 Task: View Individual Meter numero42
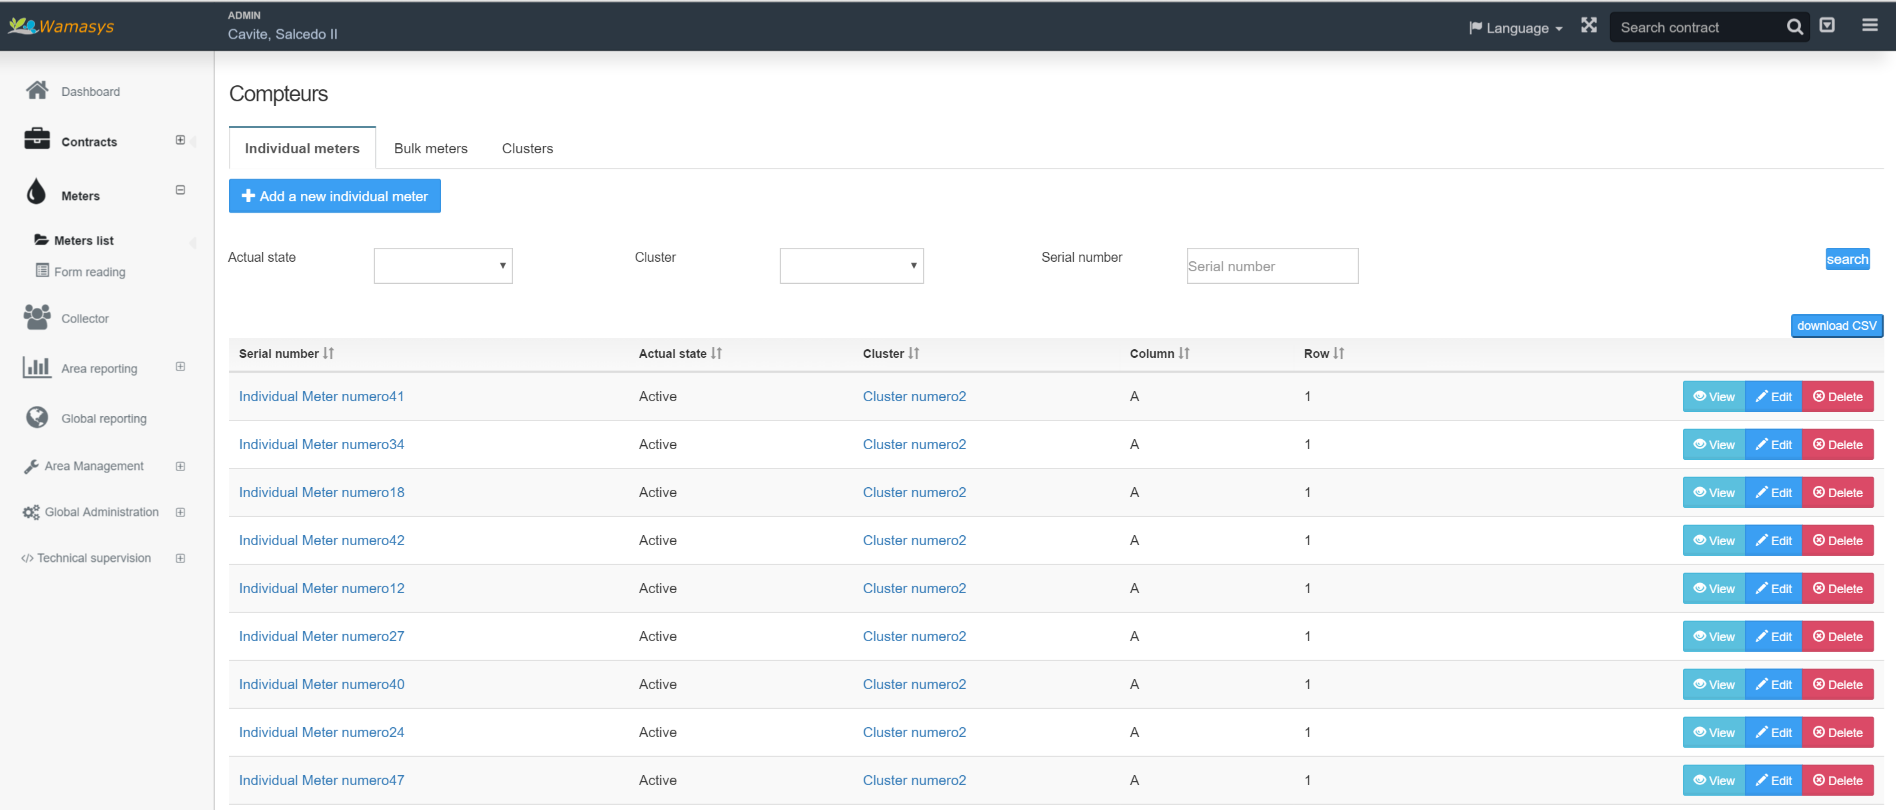tap(1714, 541)
